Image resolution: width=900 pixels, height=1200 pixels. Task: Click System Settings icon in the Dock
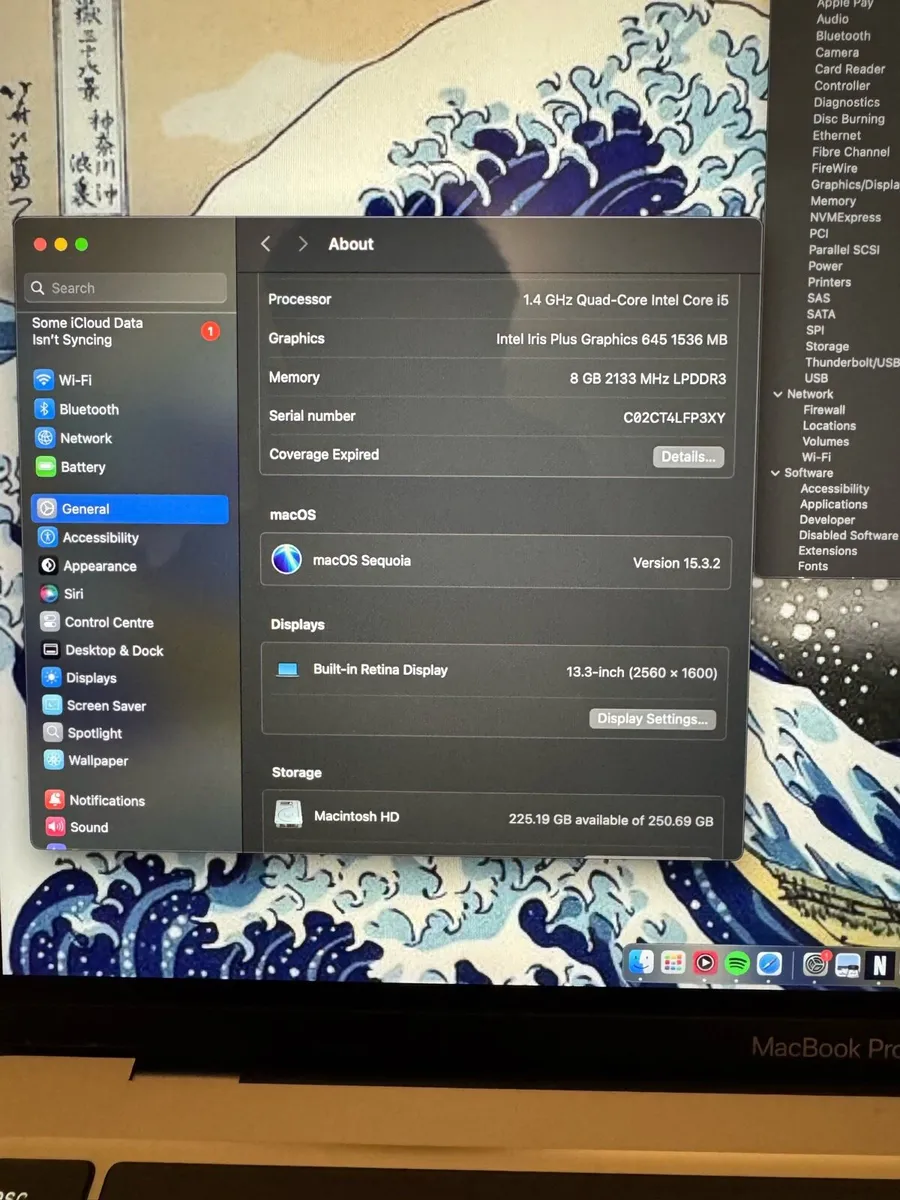coord(817,964)
